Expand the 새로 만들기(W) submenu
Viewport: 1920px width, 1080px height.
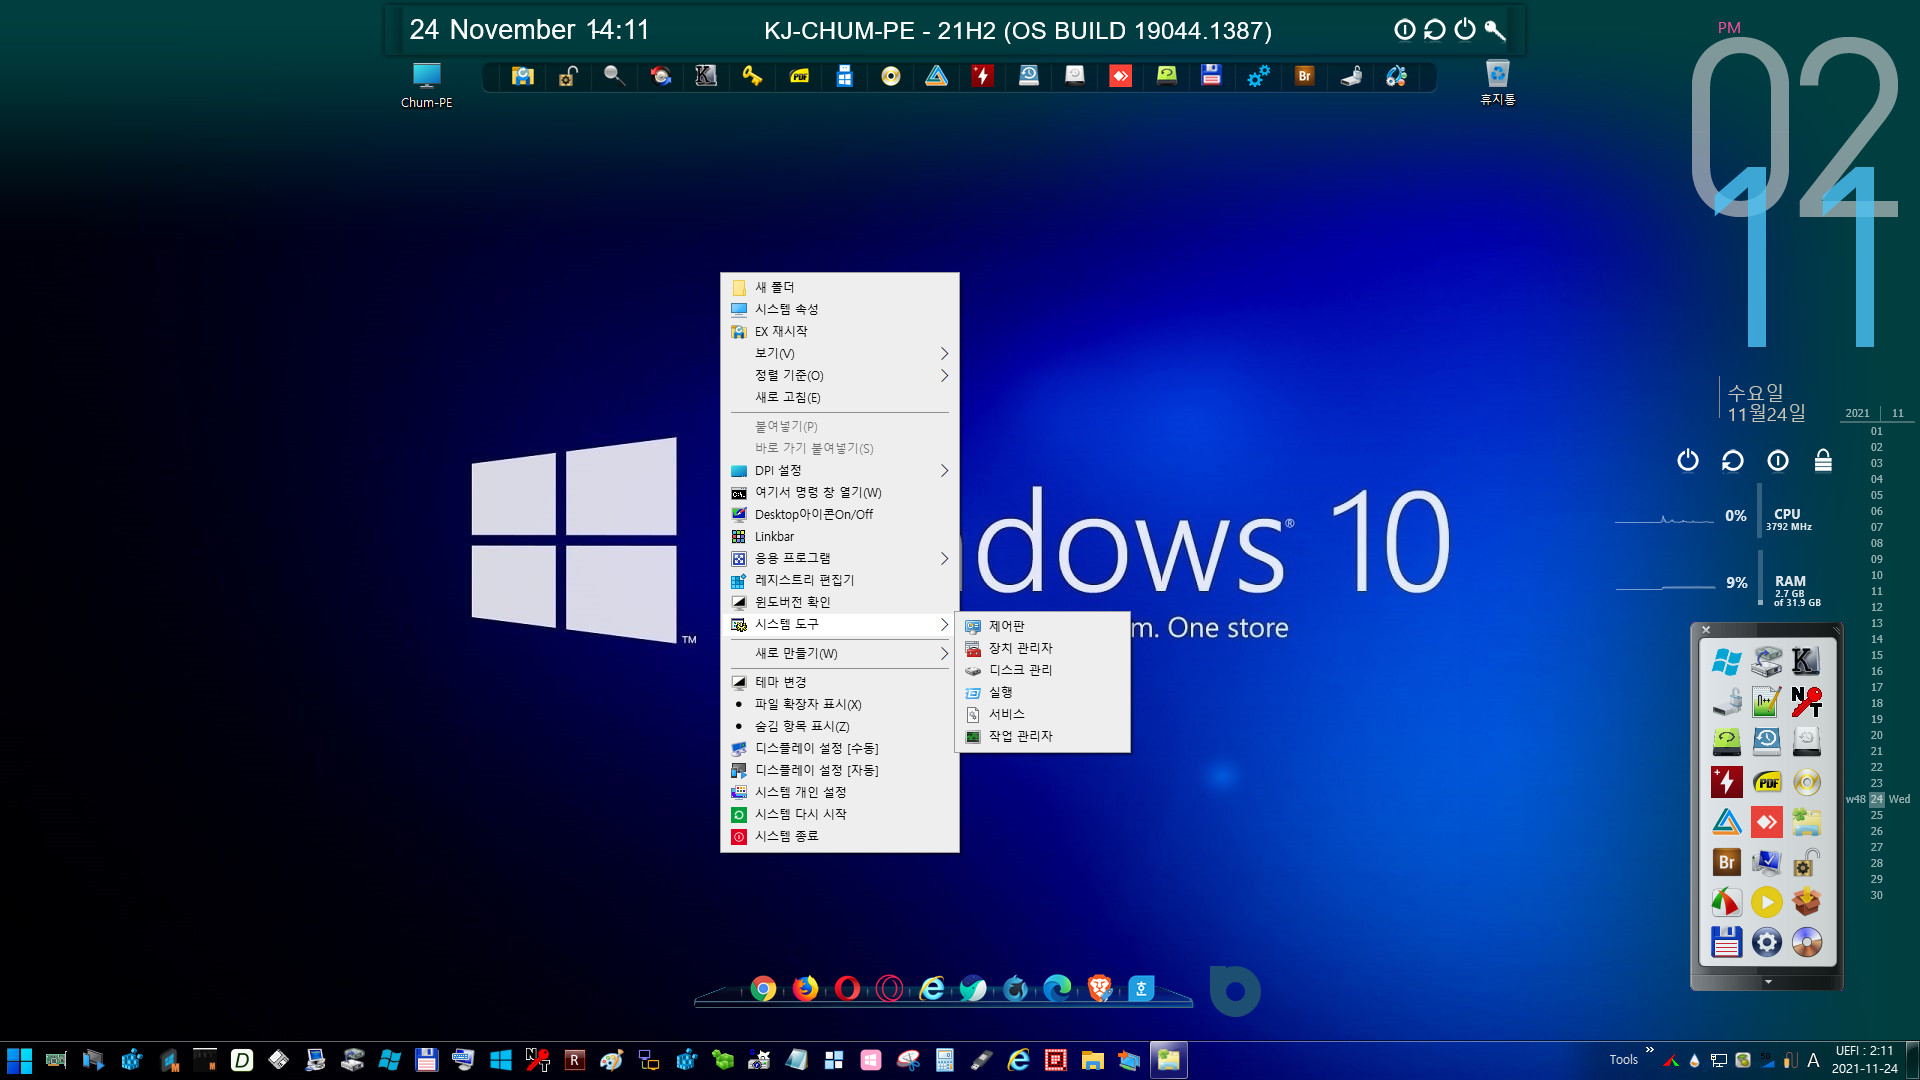840,653
